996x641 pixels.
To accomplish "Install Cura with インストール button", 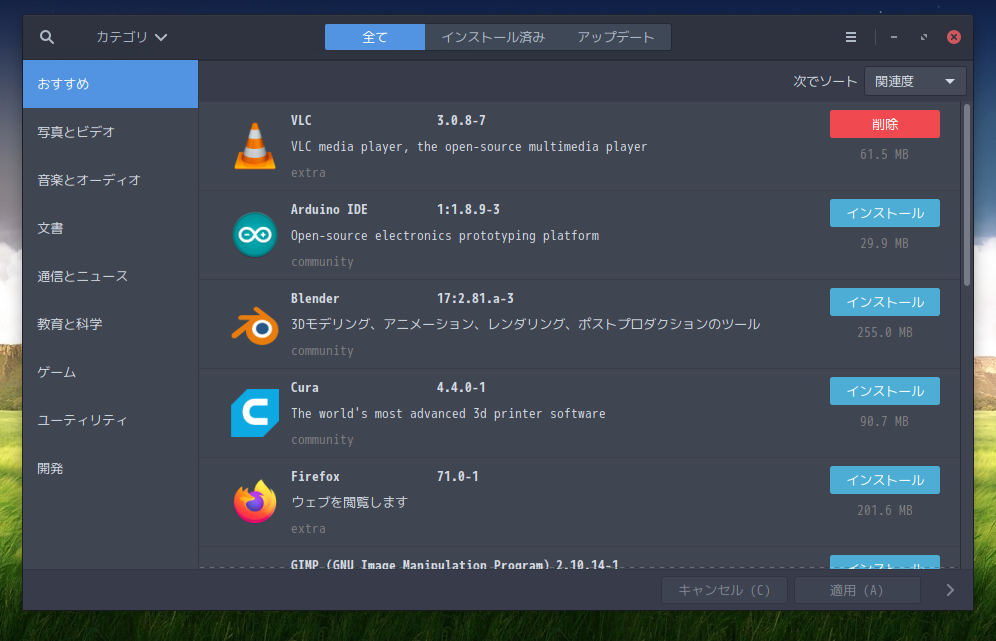I will coord(884,391).
